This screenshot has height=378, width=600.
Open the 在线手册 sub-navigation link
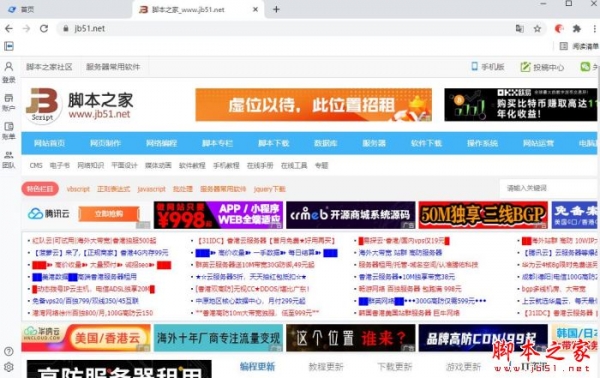[x=260, y=165]
